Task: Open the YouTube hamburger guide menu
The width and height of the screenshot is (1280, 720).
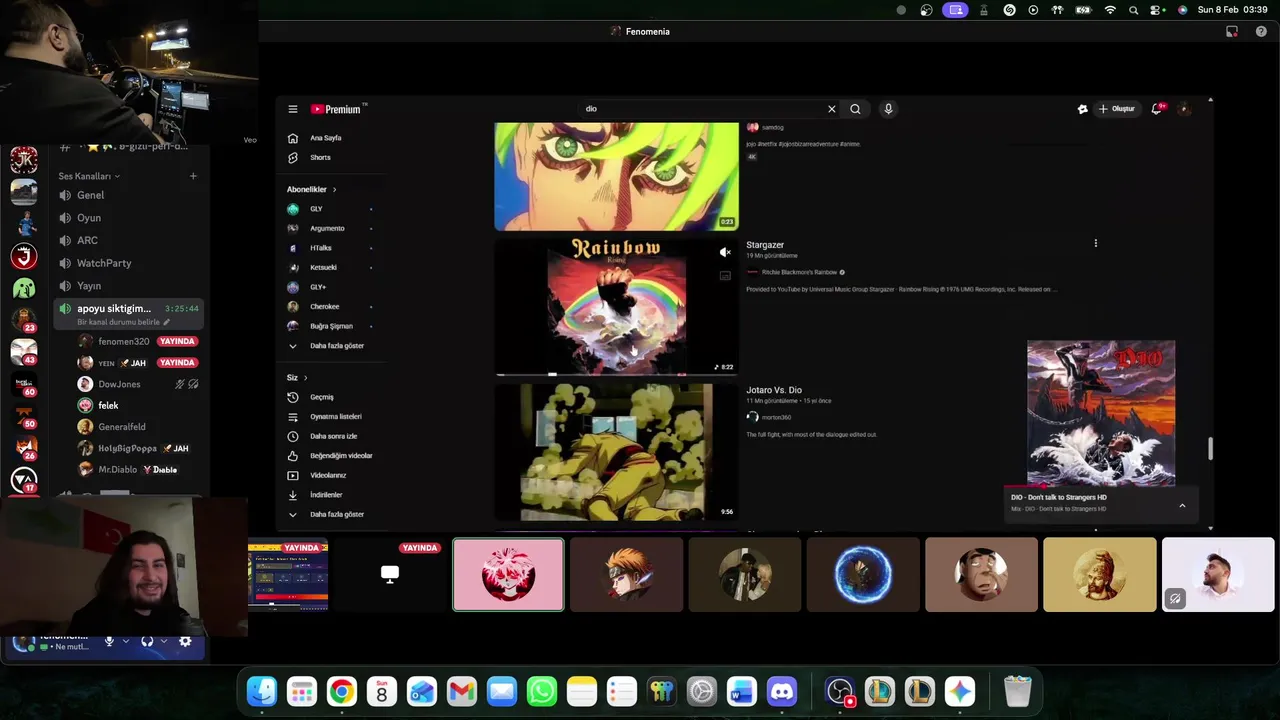Action: tap(293, 109)
